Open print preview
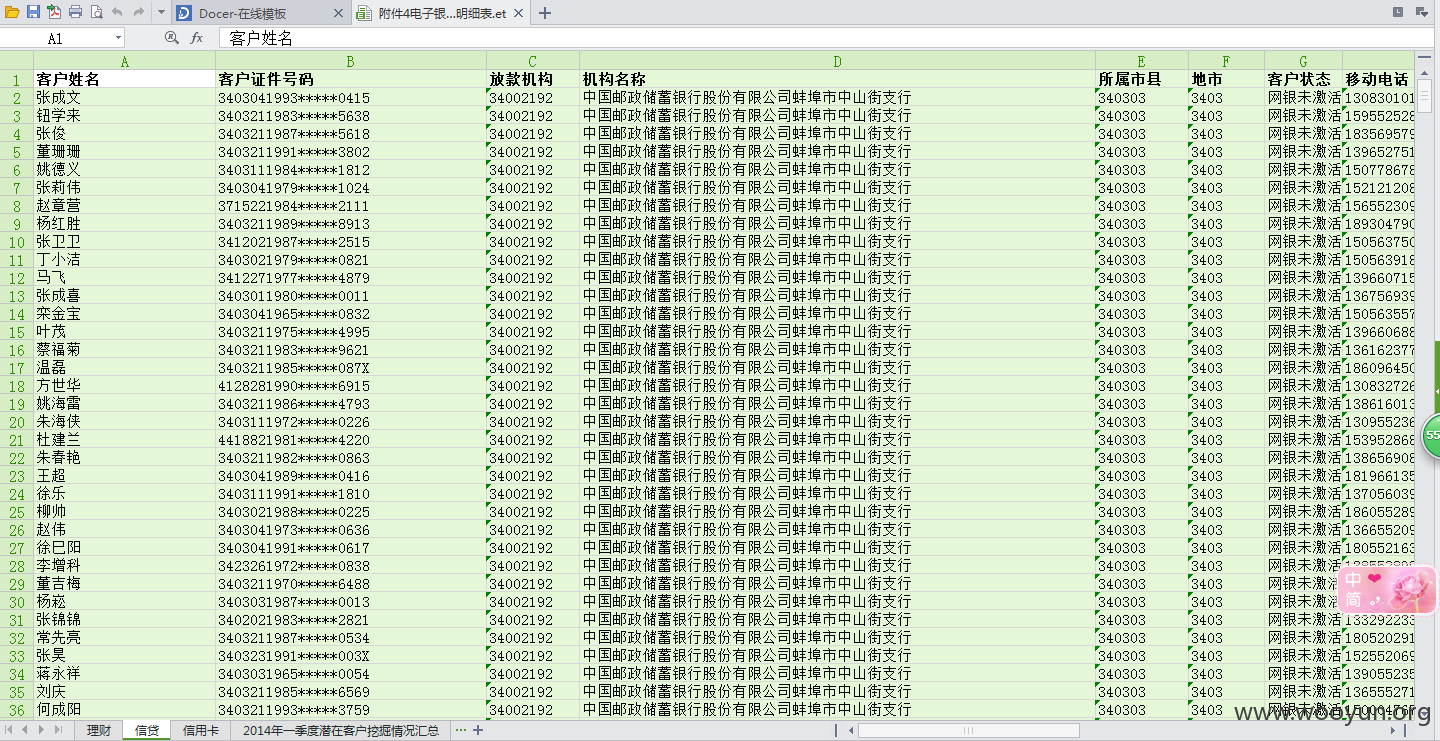 (96, 12)
